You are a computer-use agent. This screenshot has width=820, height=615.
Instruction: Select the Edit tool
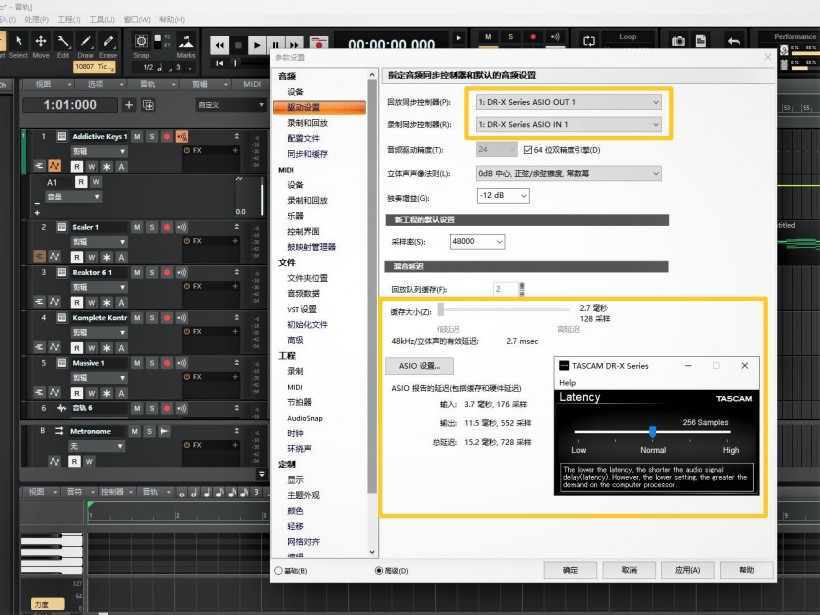[x=62, y=38]
